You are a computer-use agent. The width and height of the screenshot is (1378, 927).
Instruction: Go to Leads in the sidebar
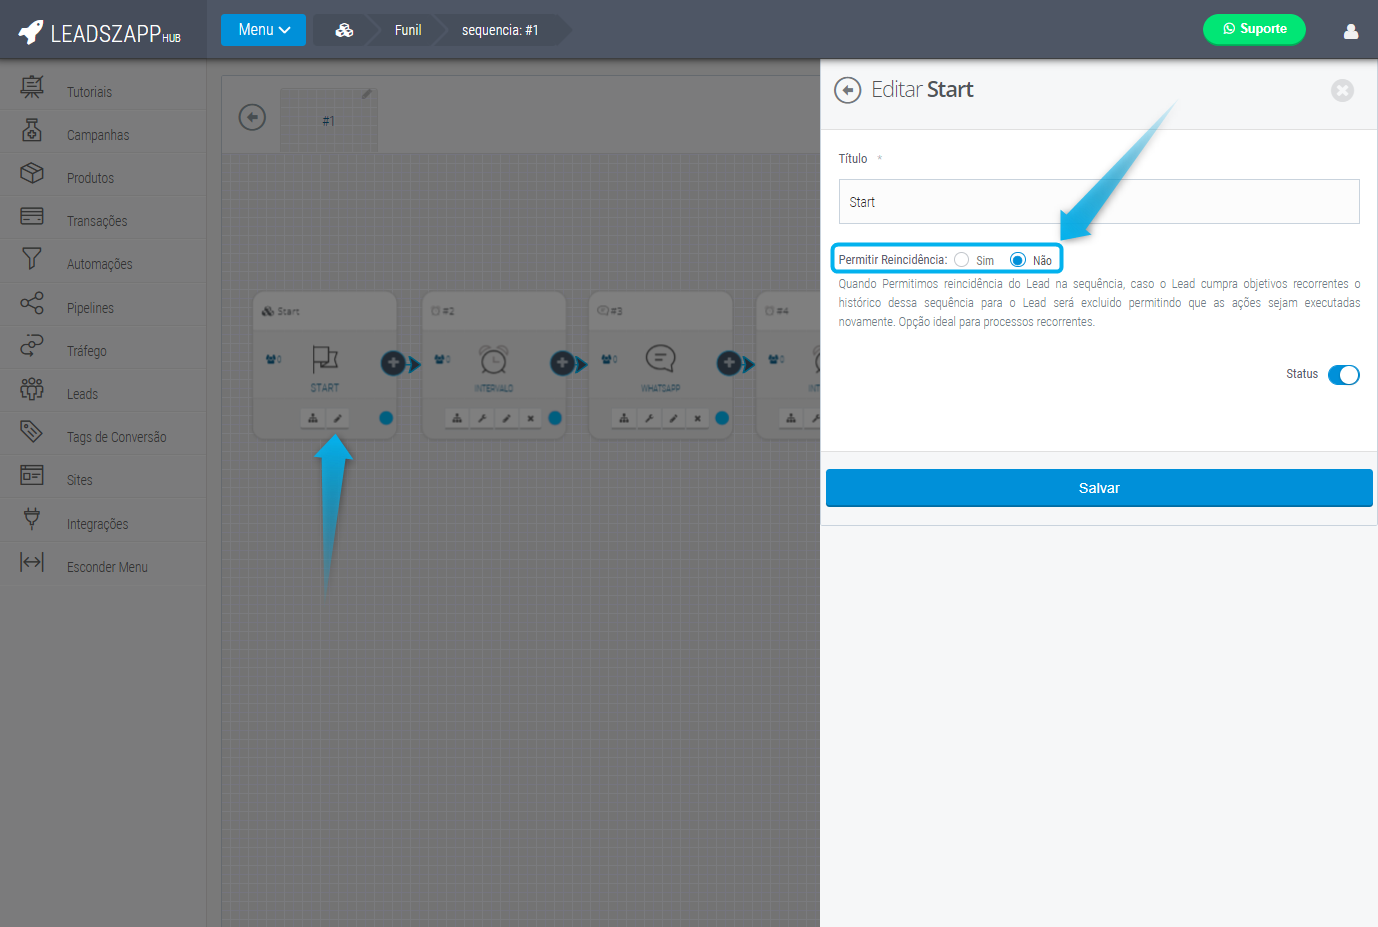(82, 394)
